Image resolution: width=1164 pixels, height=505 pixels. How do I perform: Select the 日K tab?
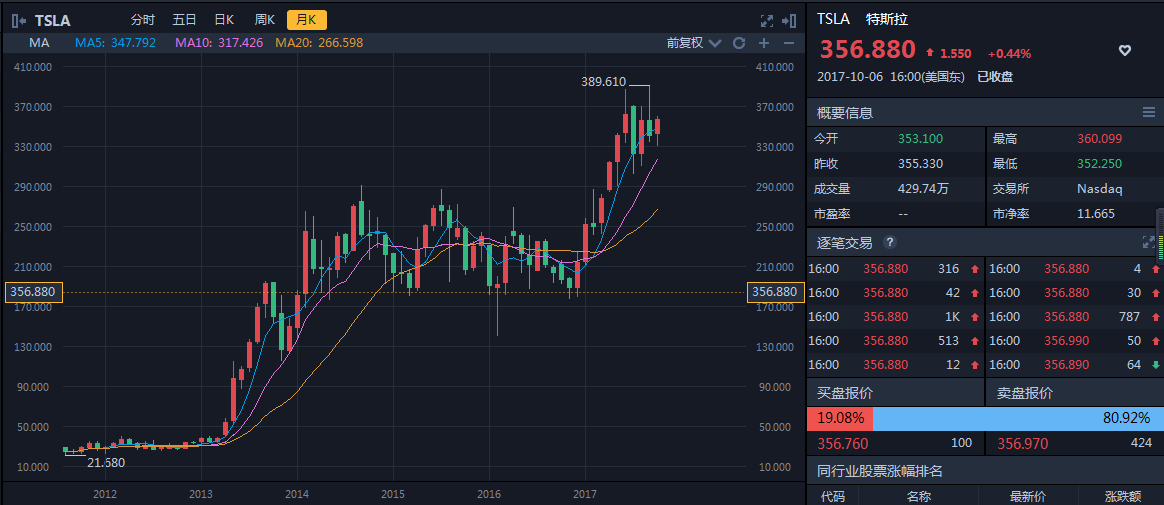[x=224, y=20]
